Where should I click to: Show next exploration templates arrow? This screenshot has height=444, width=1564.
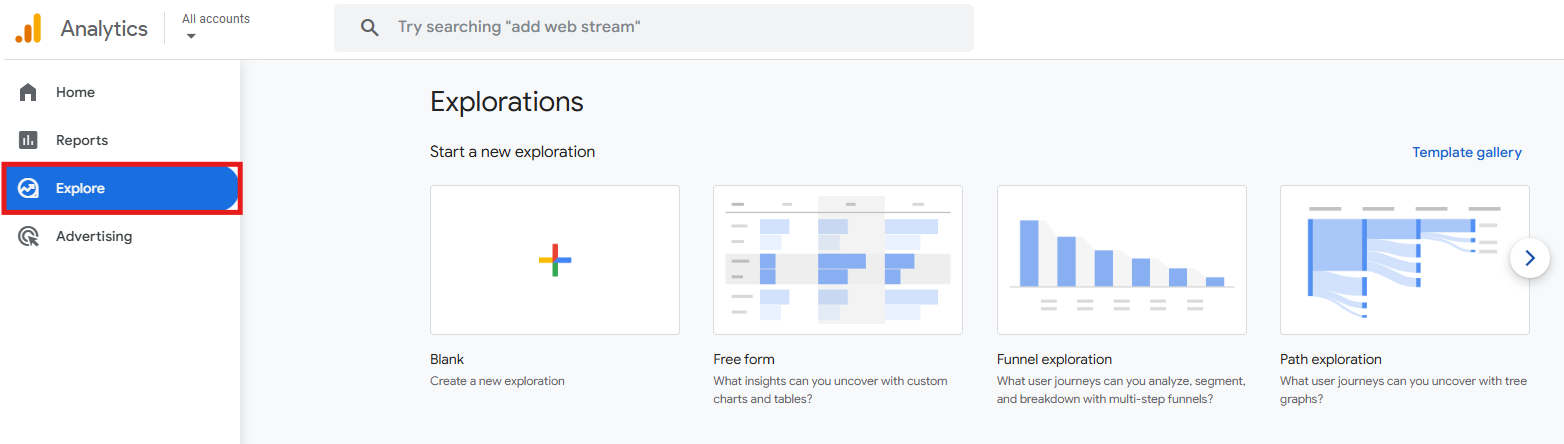pos(1529,258)
